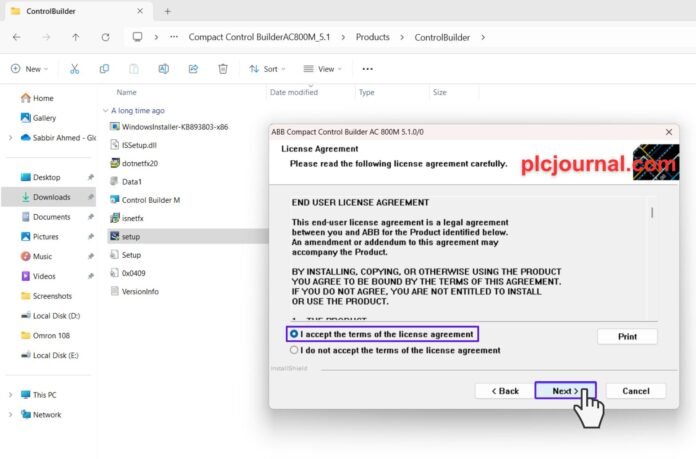This screenshot has width=696, height=459.
Task: Click the Next button in installer
Action: [x=565, y=391]
